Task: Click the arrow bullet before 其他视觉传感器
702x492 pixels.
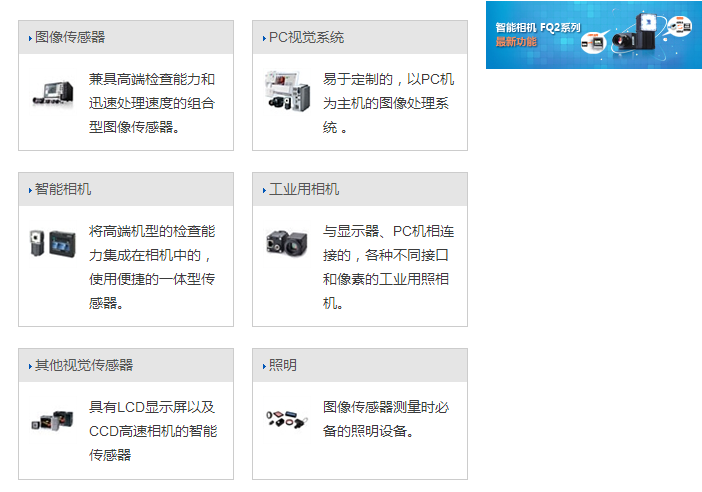Action: pyautogui.click(x=30, y=366)
